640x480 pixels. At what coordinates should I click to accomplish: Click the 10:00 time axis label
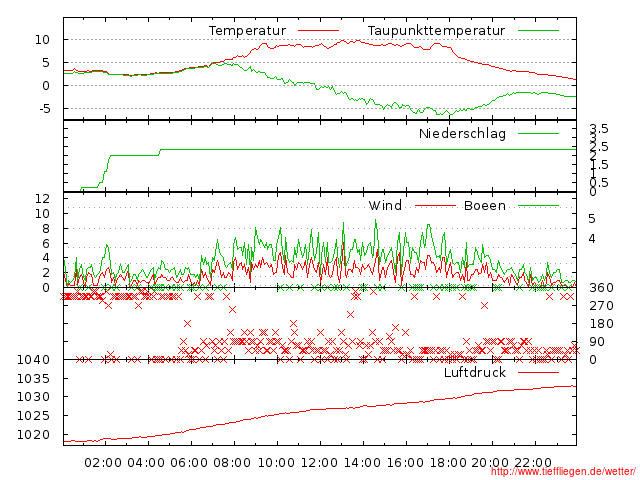click(276, 463)
